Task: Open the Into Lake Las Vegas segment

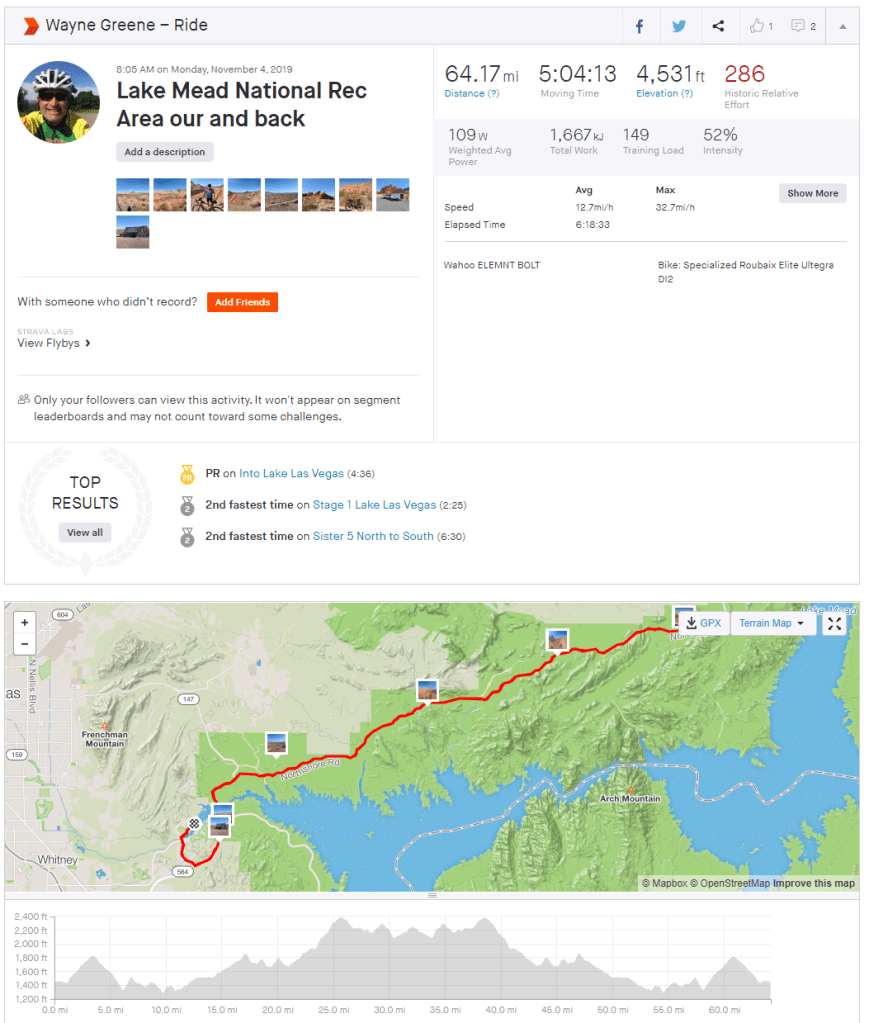Action: [x=291, y=473]
